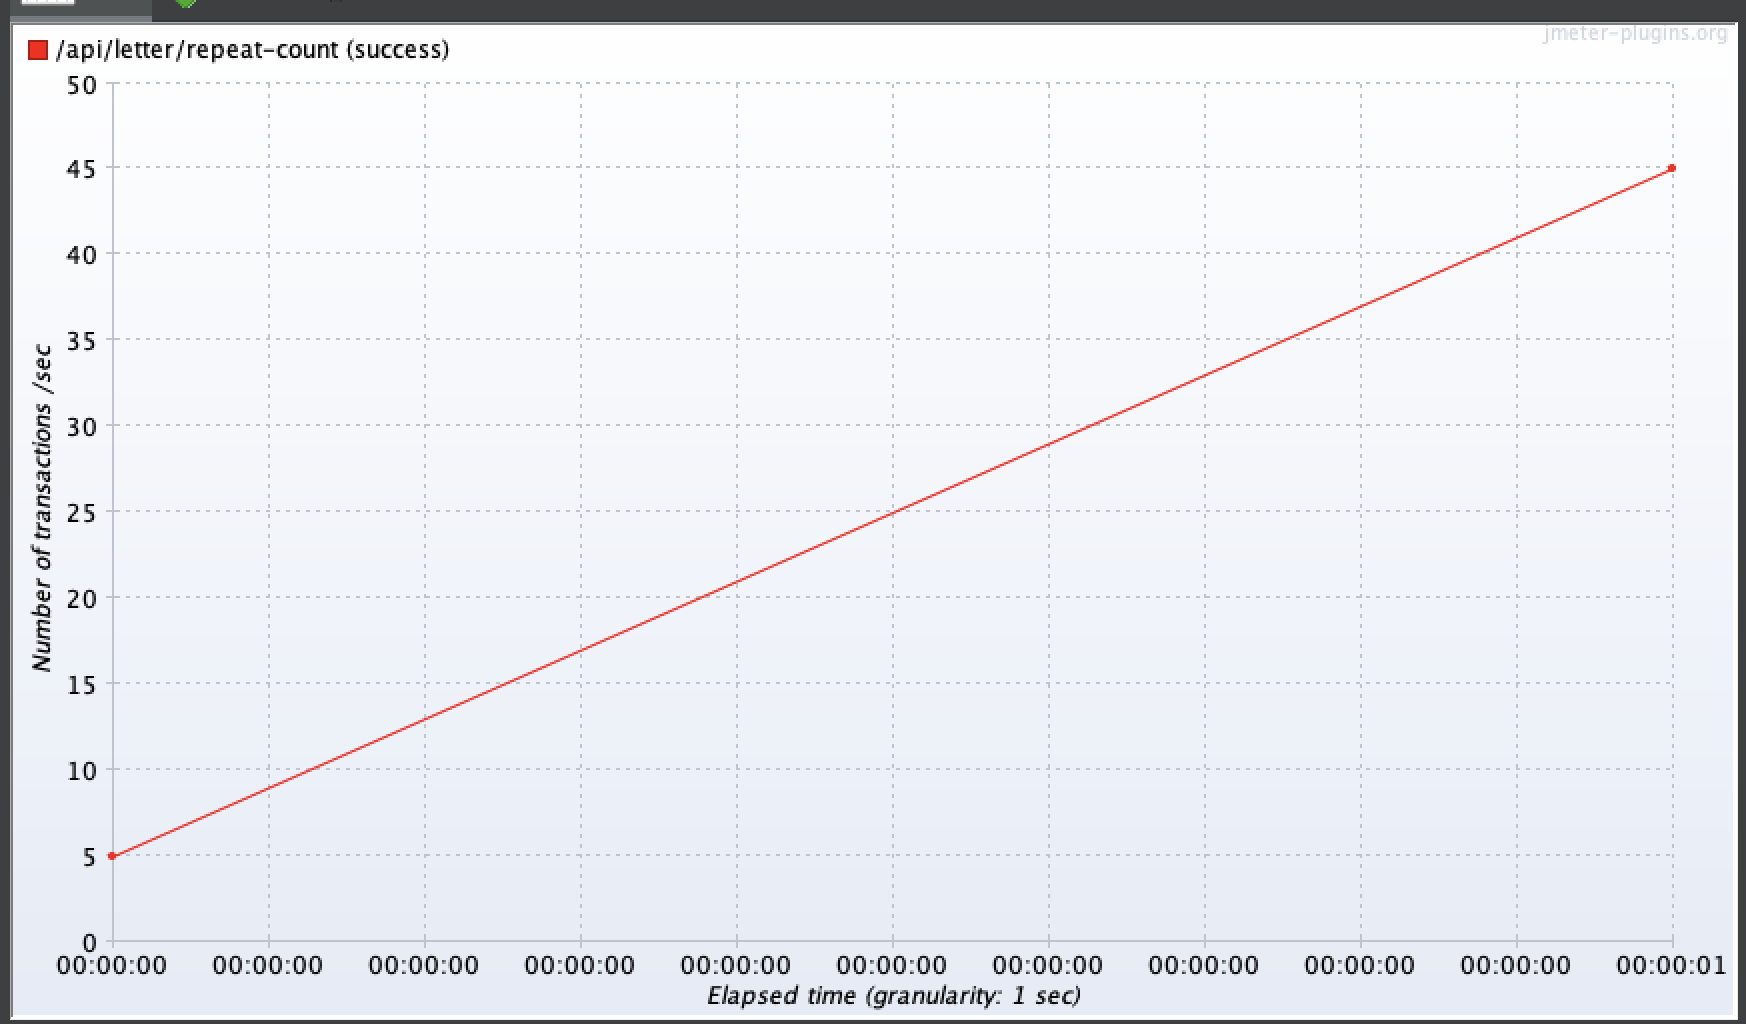Click the 'Elapsed time (granularity: 1 sec)' axis title
The height and width of the screenshot is (1024, 1746).
(x=894, y=996)
